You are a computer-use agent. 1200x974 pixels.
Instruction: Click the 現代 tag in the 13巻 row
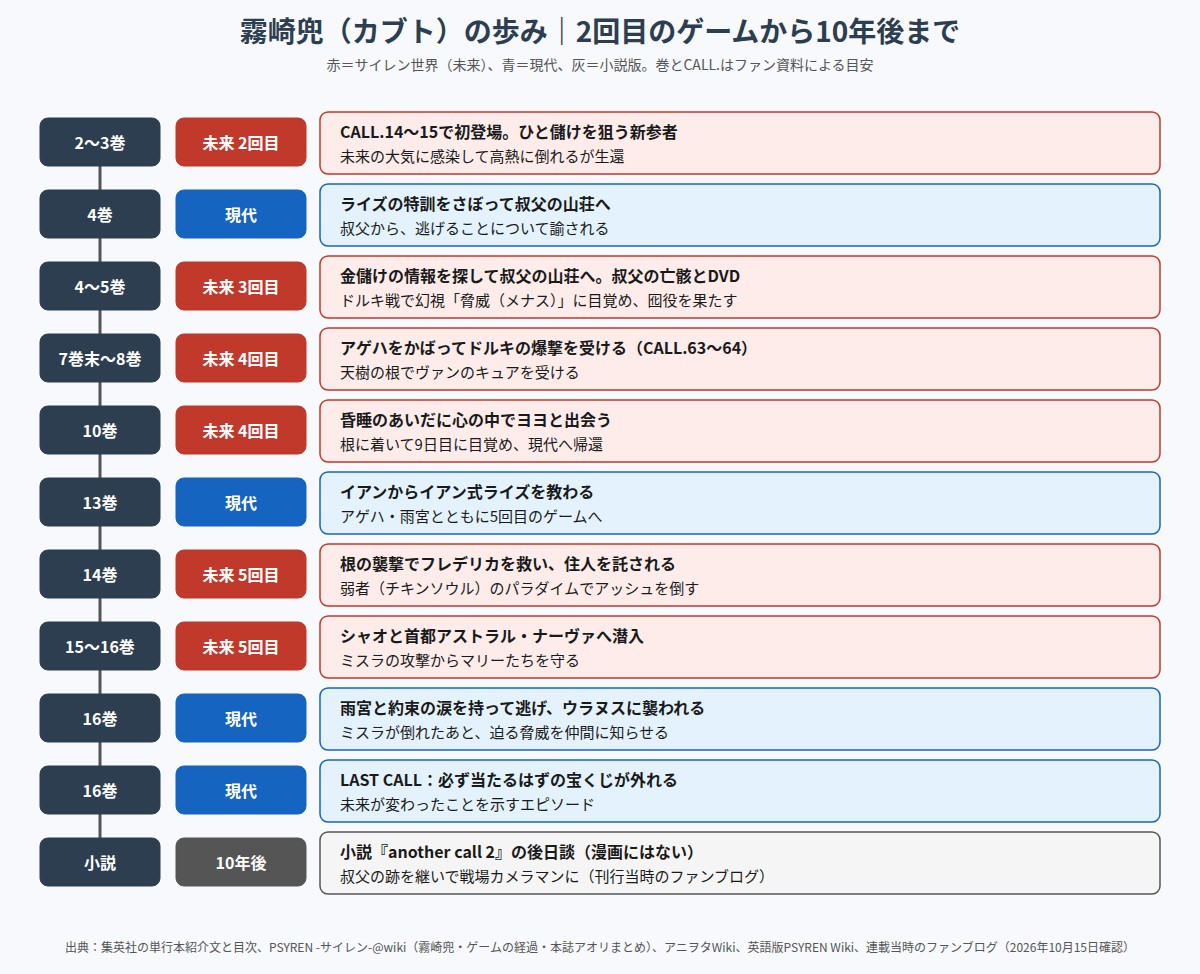[241, 502]
